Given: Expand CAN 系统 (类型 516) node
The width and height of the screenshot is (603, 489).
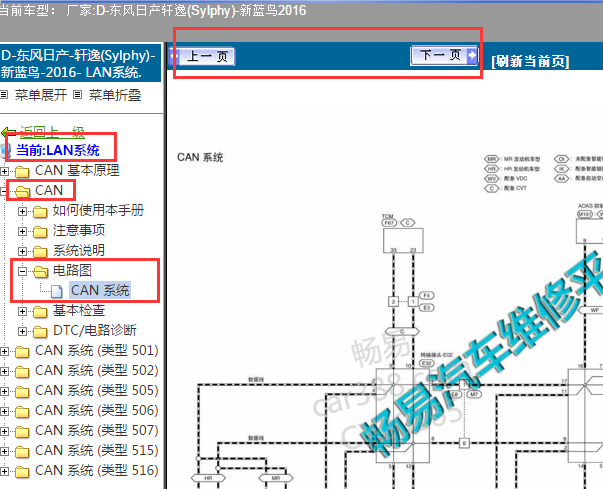Looking at the screenshot, I should [4, 471].
